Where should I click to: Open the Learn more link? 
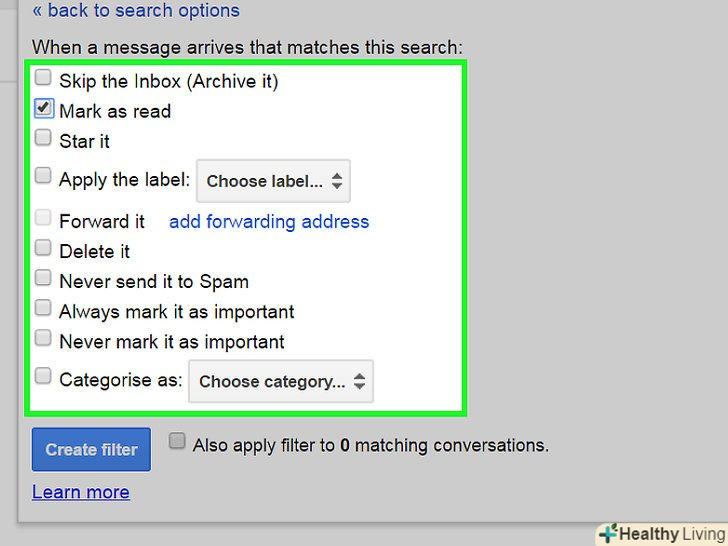point(81,492)
